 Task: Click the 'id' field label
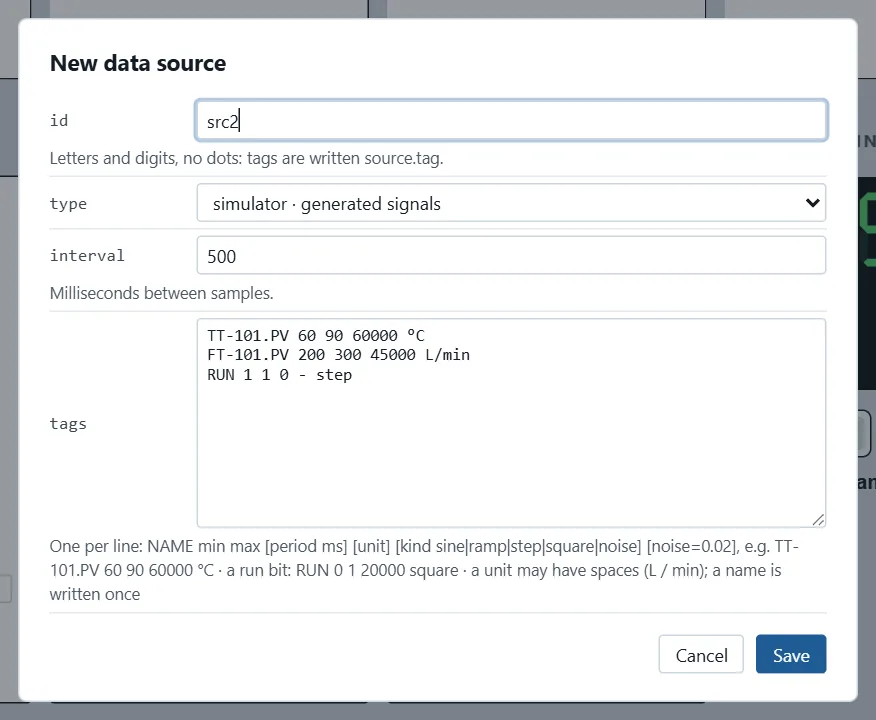(x=59, y=121)
